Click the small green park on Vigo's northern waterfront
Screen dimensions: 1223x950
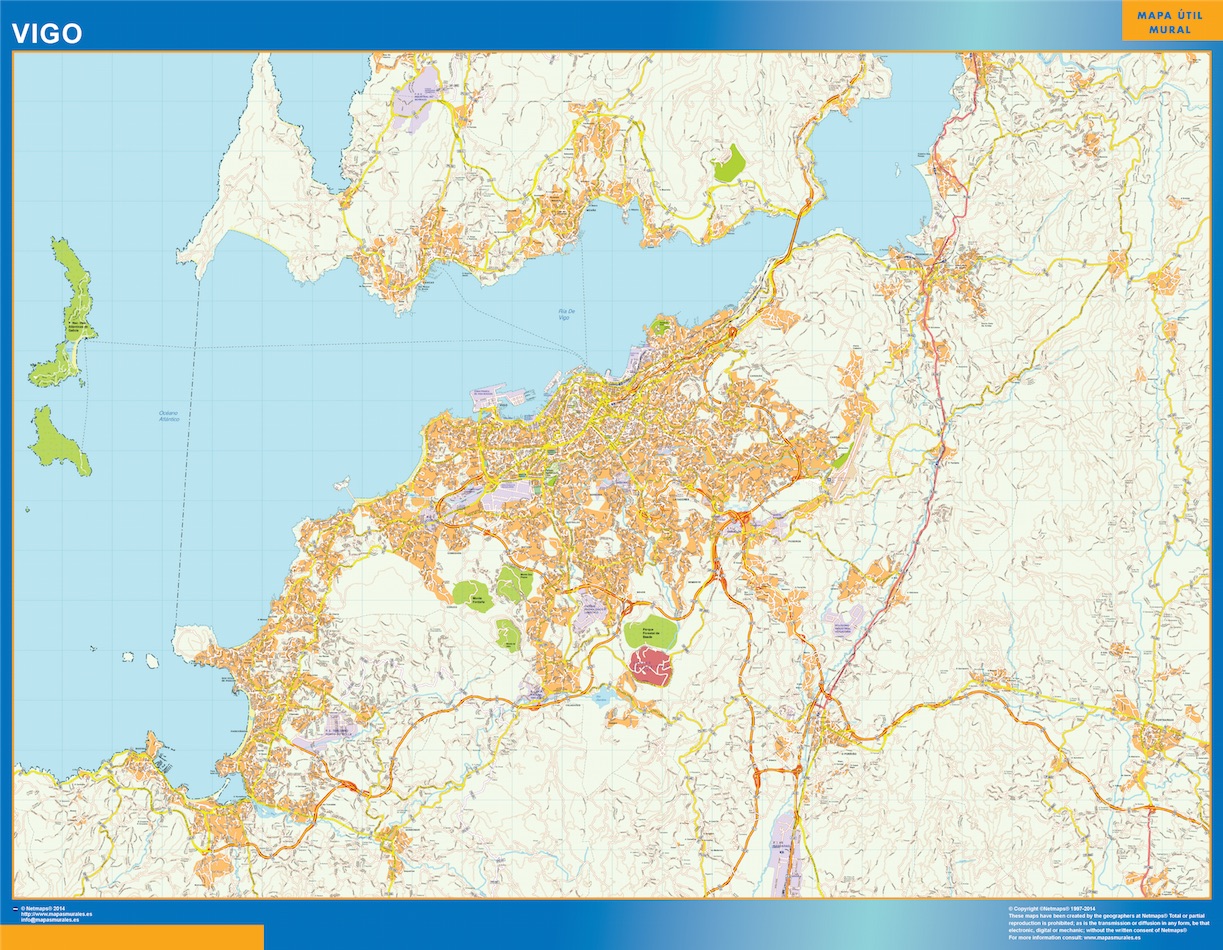[659, 326]
